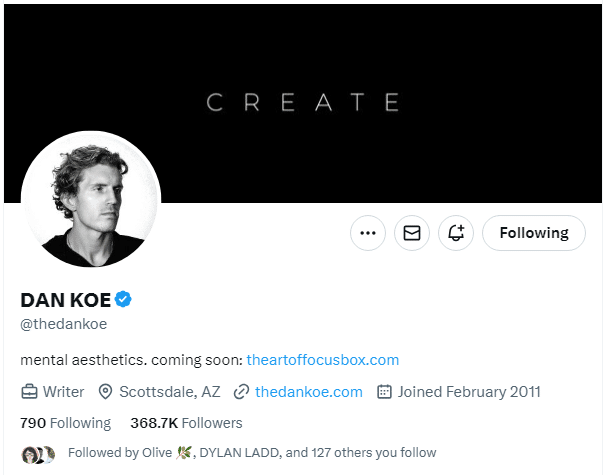This screenshot has width=605, height=475.
Task: Click the @thedankoe handle
Action: coord(63,324)
